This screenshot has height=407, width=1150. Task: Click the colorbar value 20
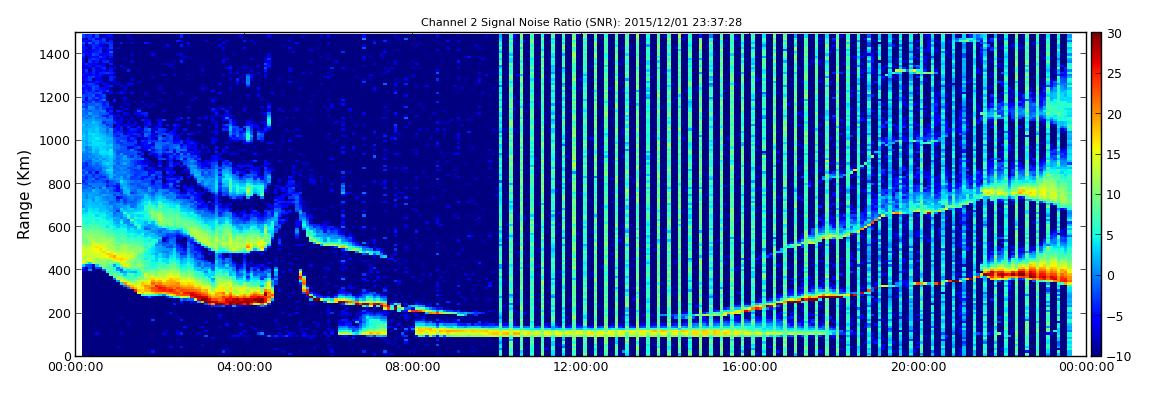click(x=1115, y=114)
